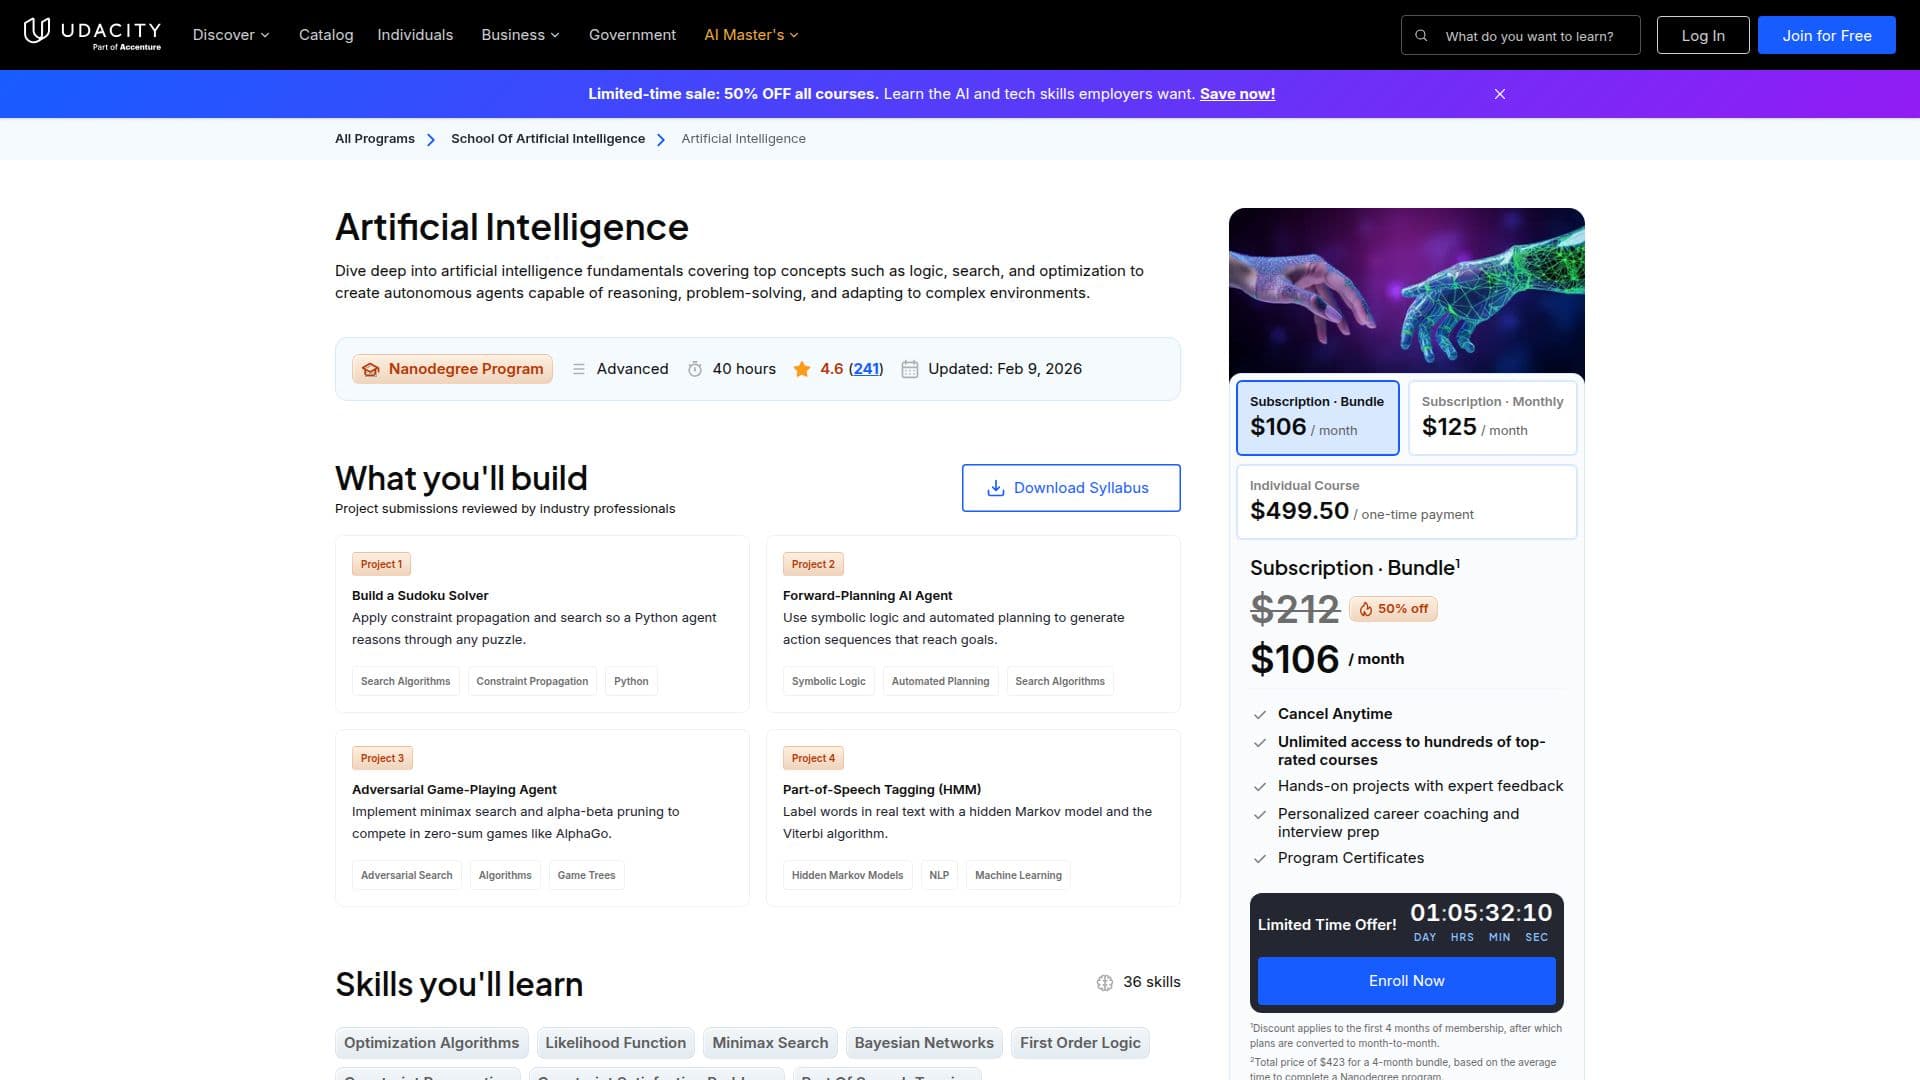
Task: Go to All Programs breadcrumb
Action: (x=375, y=139)
